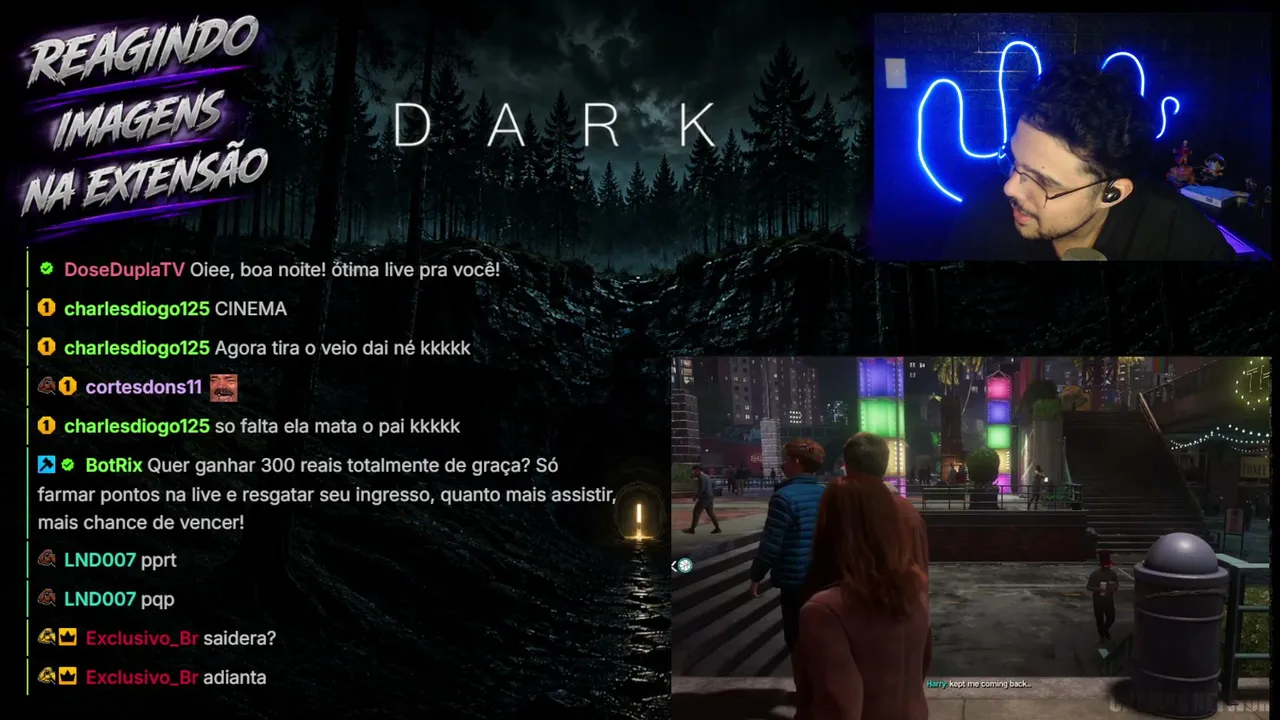The width and height of the screenshot is (1280, 720).
Task: Click the message "Agora tira o veio dai né kkkkk"
Action: [342, 348]
